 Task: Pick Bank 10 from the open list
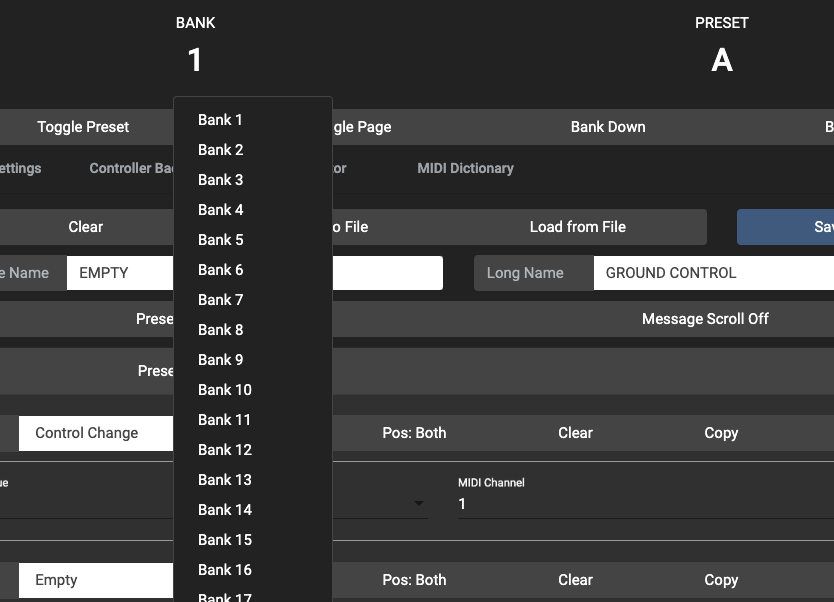(x=225, y=390)
